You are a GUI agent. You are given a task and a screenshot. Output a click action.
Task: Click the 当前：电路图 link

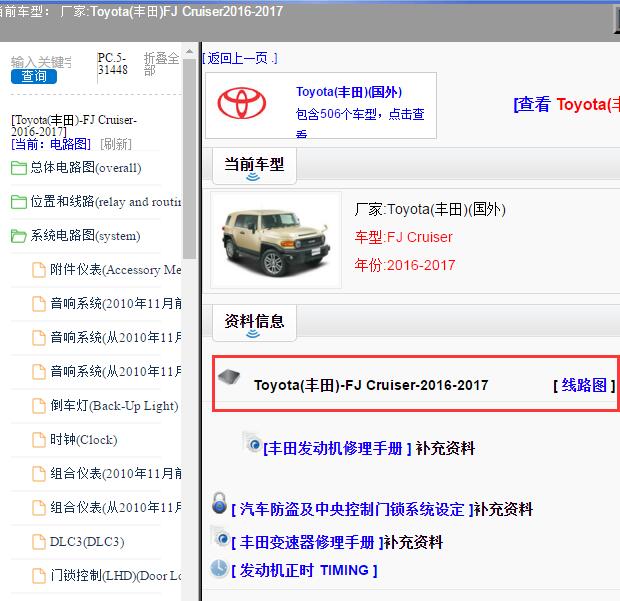click(x=51, y=144)
